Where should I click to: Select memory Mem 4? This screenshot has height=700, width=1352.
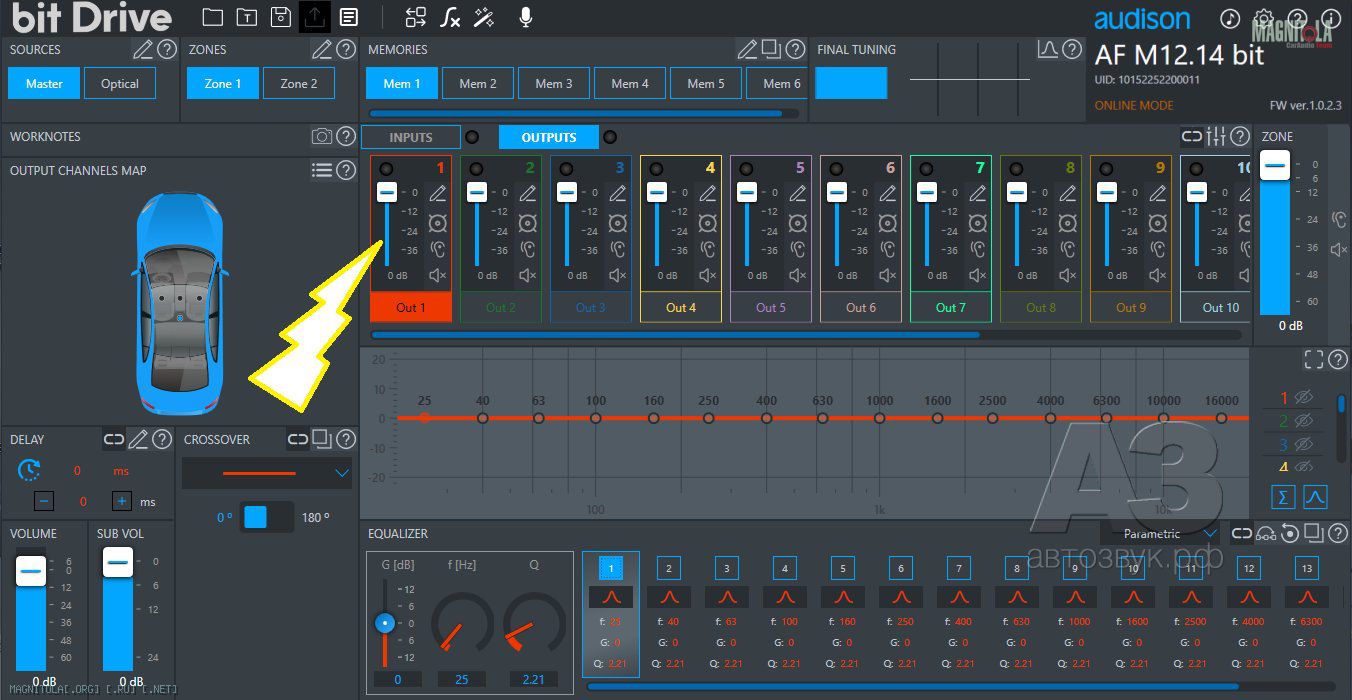pos(630,83)
